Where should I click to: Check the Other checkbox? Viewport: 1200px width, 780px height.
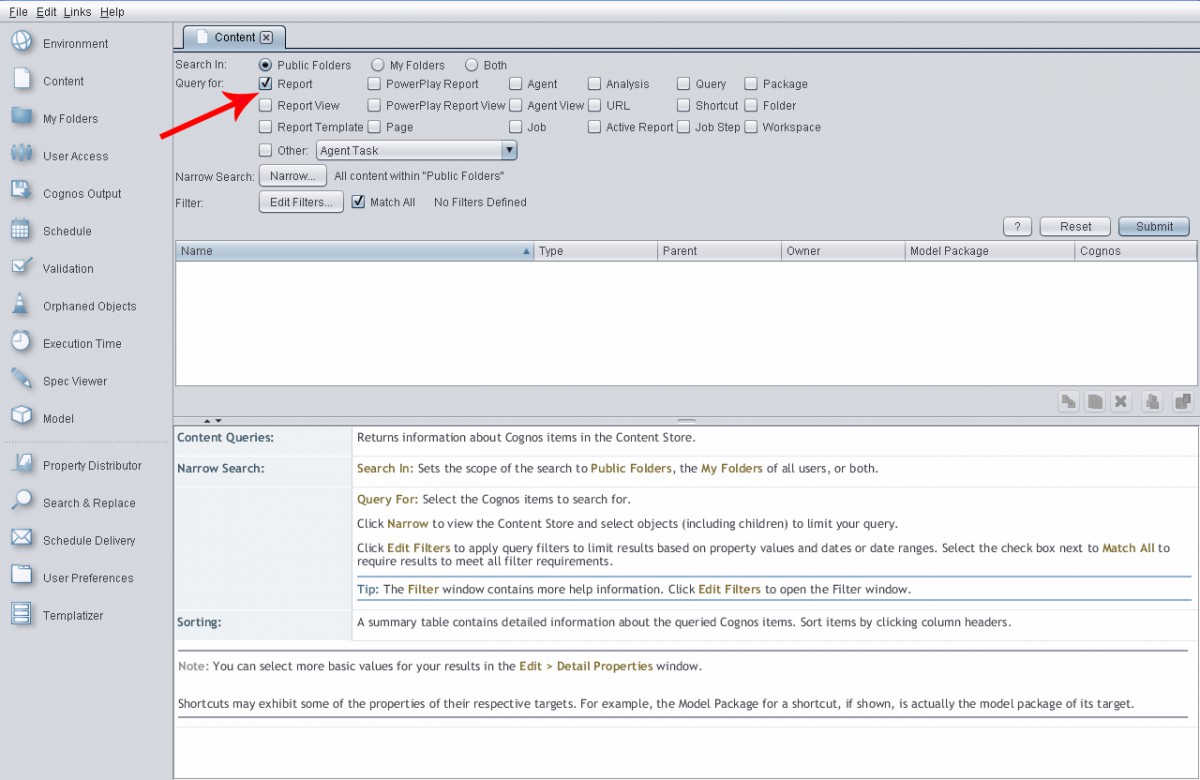pyautogui.click(x=266, y=150)
